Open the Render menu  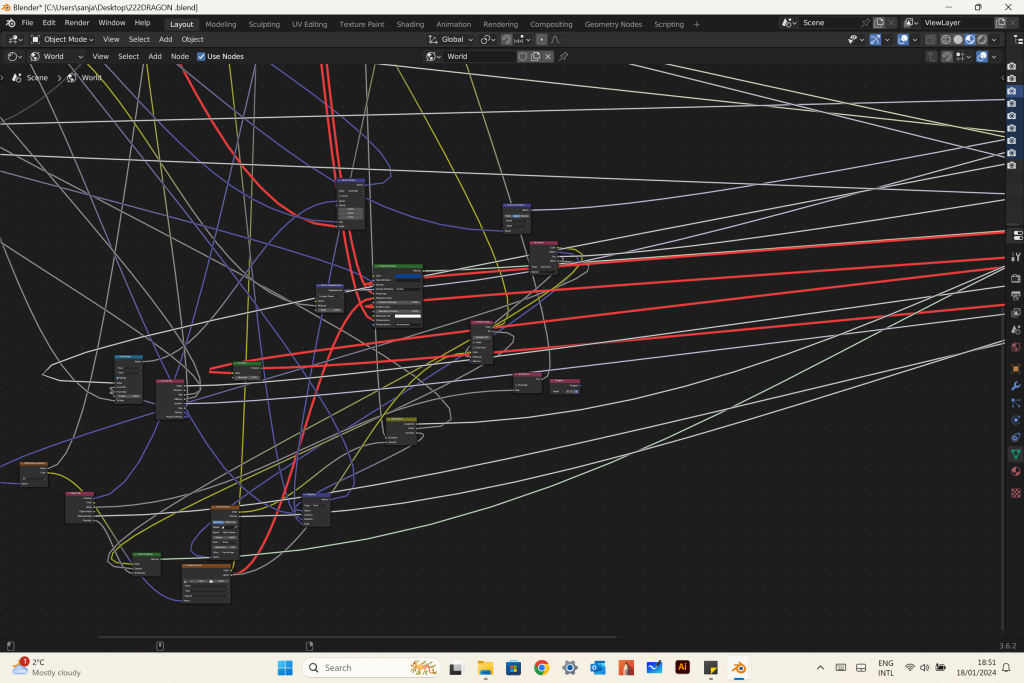tap(76, 23)
